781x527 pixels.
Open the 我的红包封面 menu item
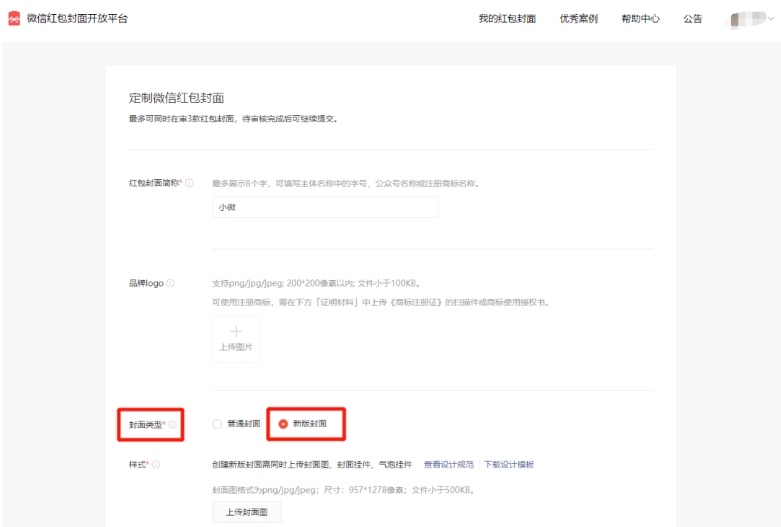click(507, 19)
